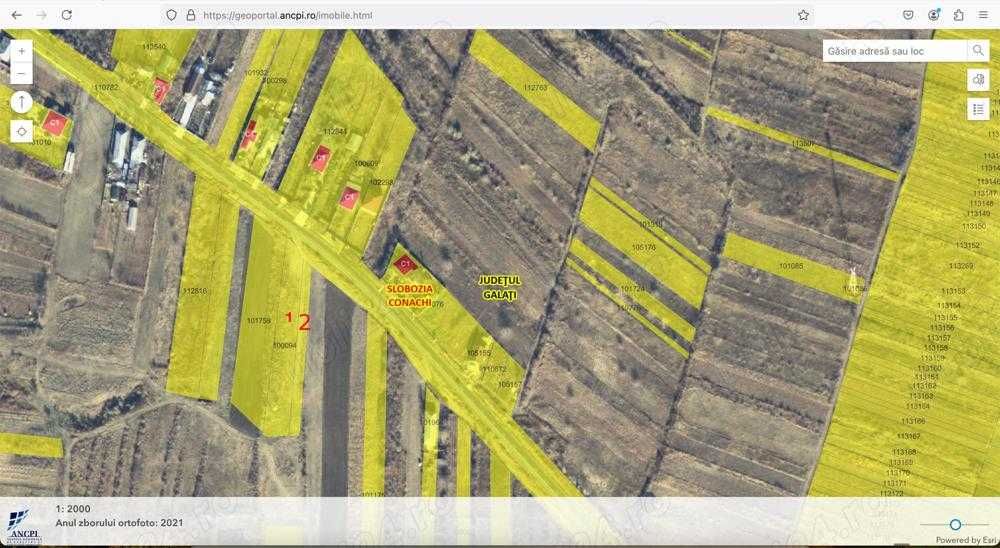This screenshot has height=548, width=1000.
Task: Zoom out the map with minus button
Action: point(22,73)
